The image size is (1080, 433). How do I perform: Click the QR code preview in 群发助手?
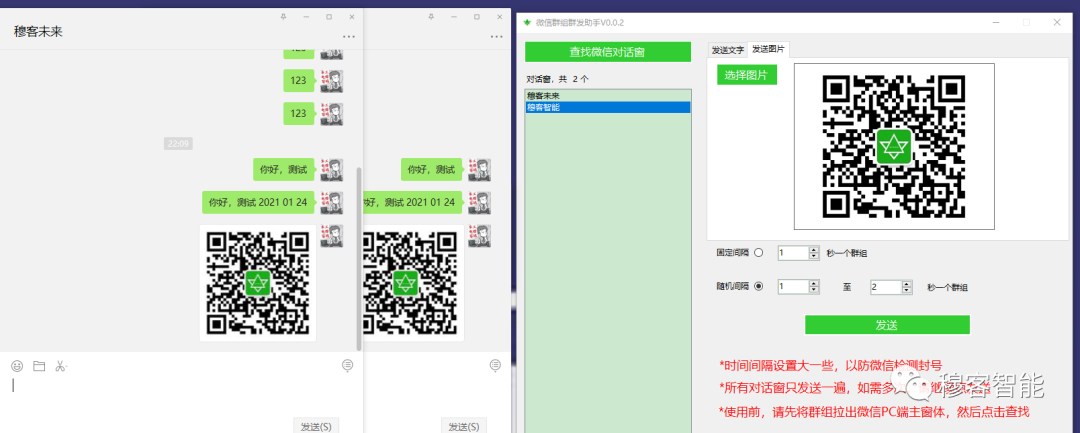tap(894, 146)
